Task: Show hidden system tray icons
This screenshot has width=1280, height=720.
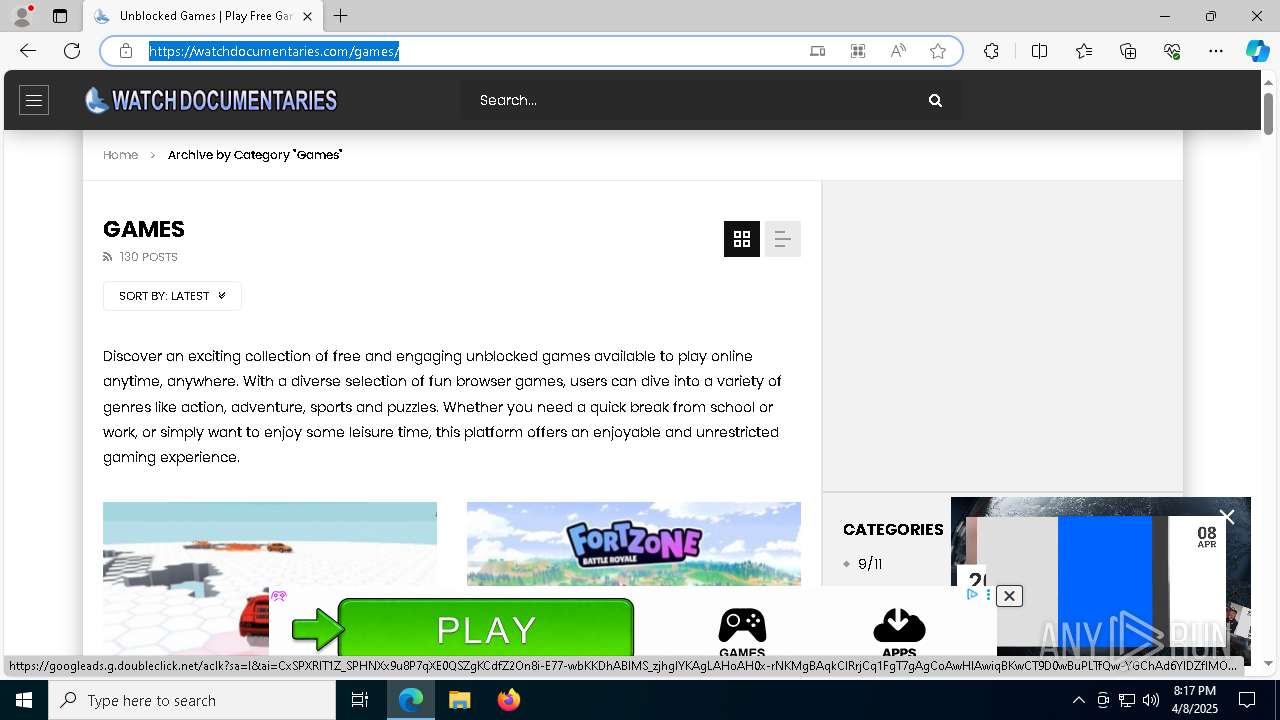Action: (1078, 700)
